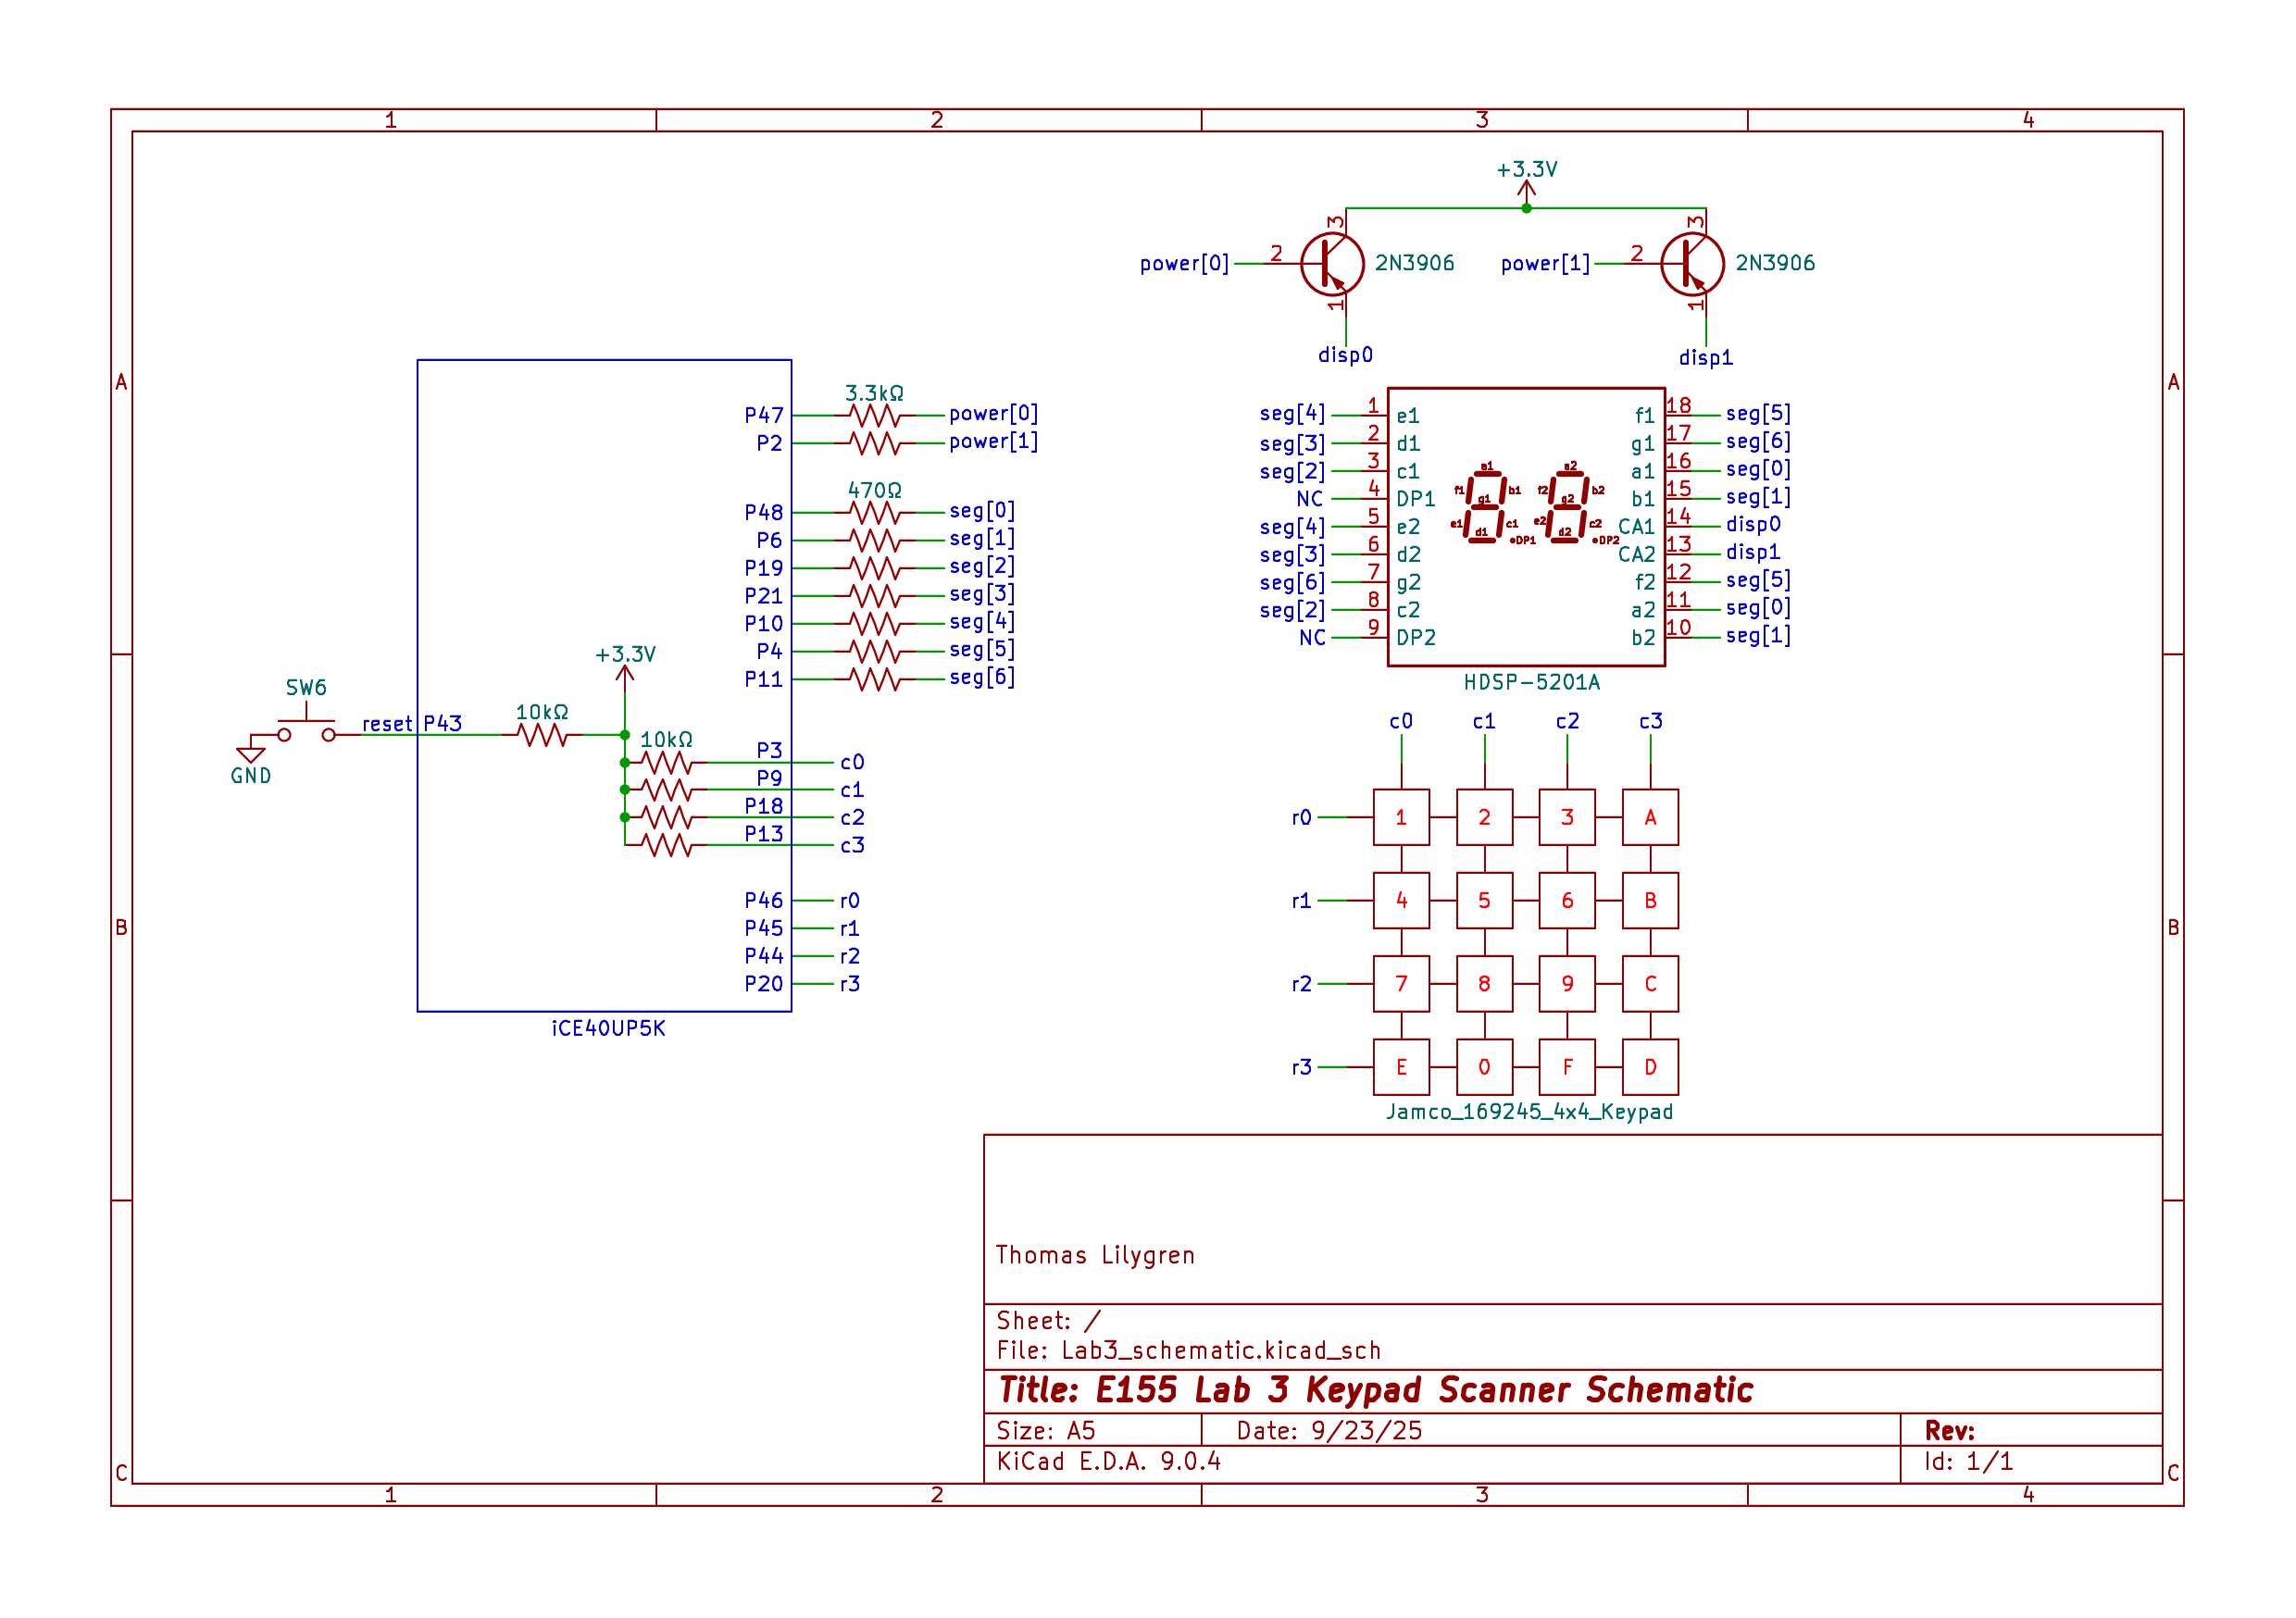This screenshot has width=2296, height=1618.
Task: Click the 3.3kΩ resistor on P47
Action: coord(874,415)
